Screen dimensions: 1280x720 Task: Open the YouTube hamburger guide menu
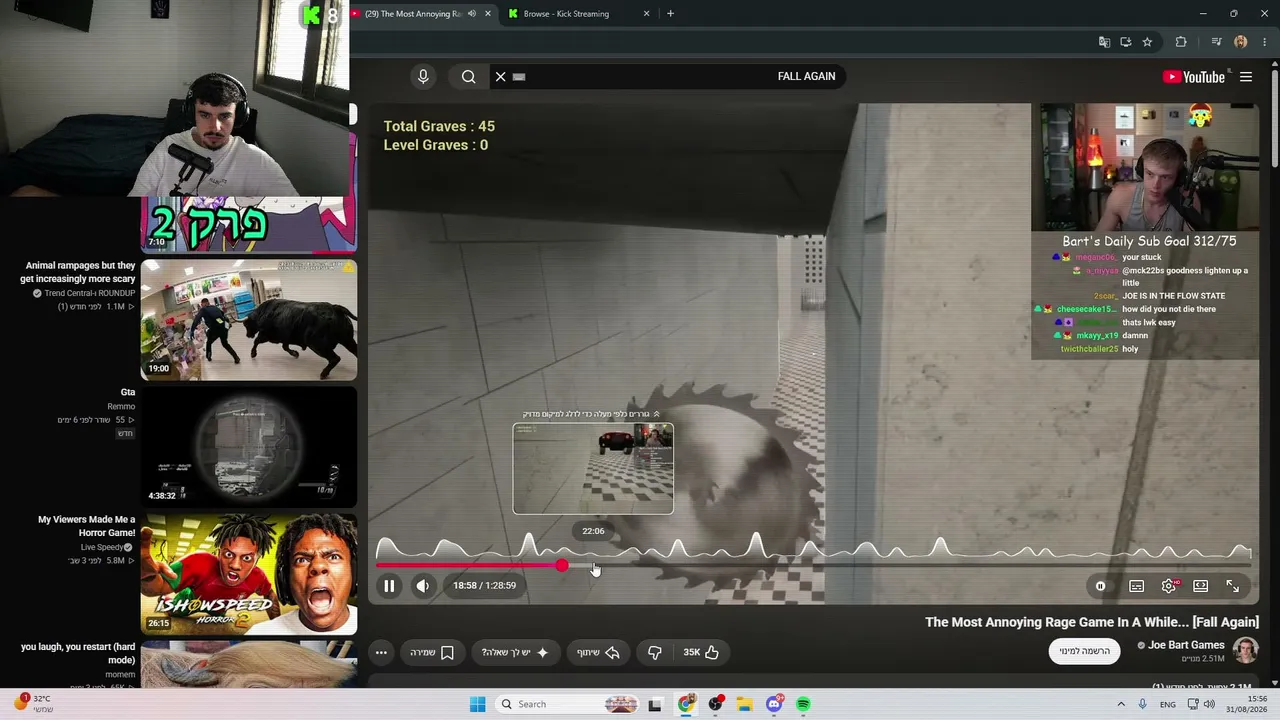(1246, 77)
